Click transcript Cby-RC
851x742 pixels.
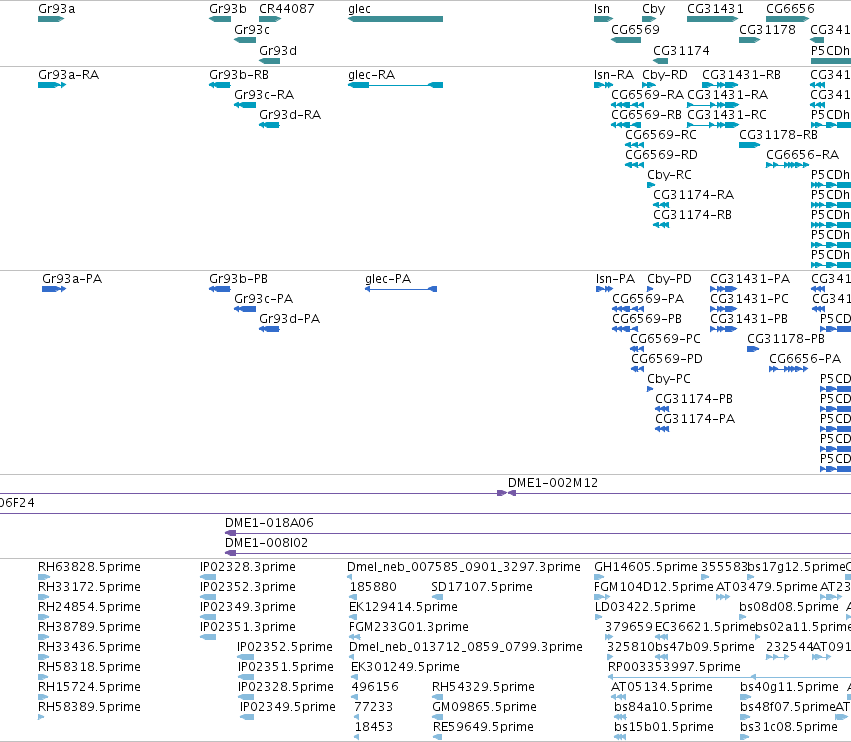pos(669,175)
